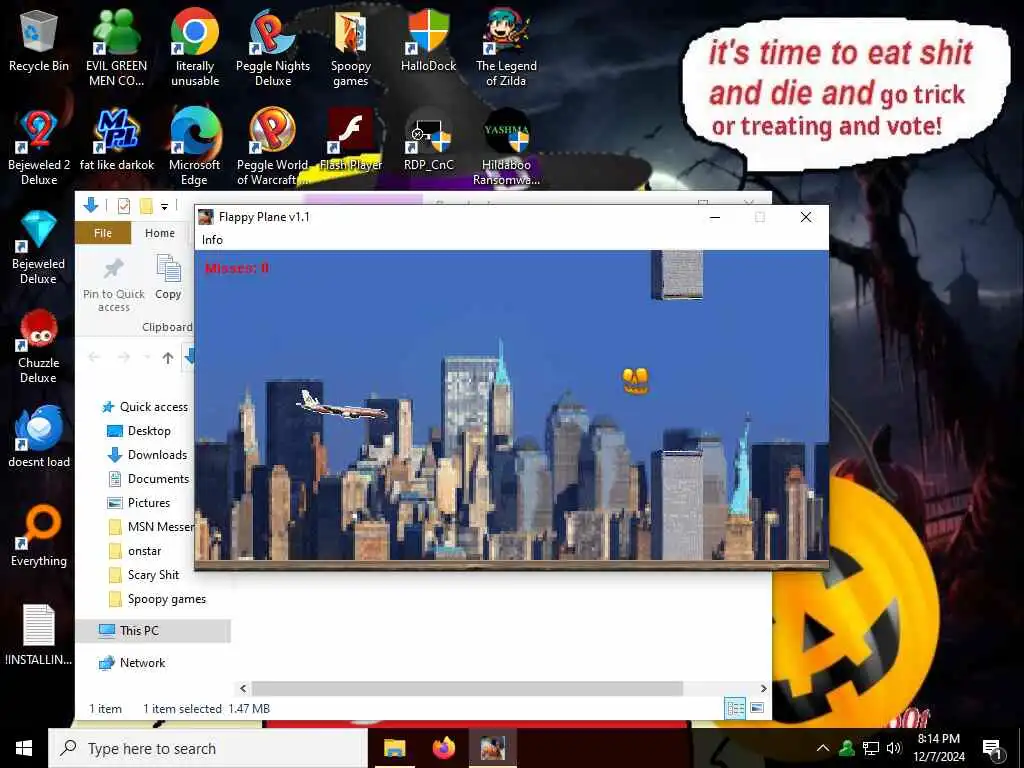Open onstar folder in sidebar
Image resolution: width=1024 pixels, height=768 pixels.
[x=135, y=551]
